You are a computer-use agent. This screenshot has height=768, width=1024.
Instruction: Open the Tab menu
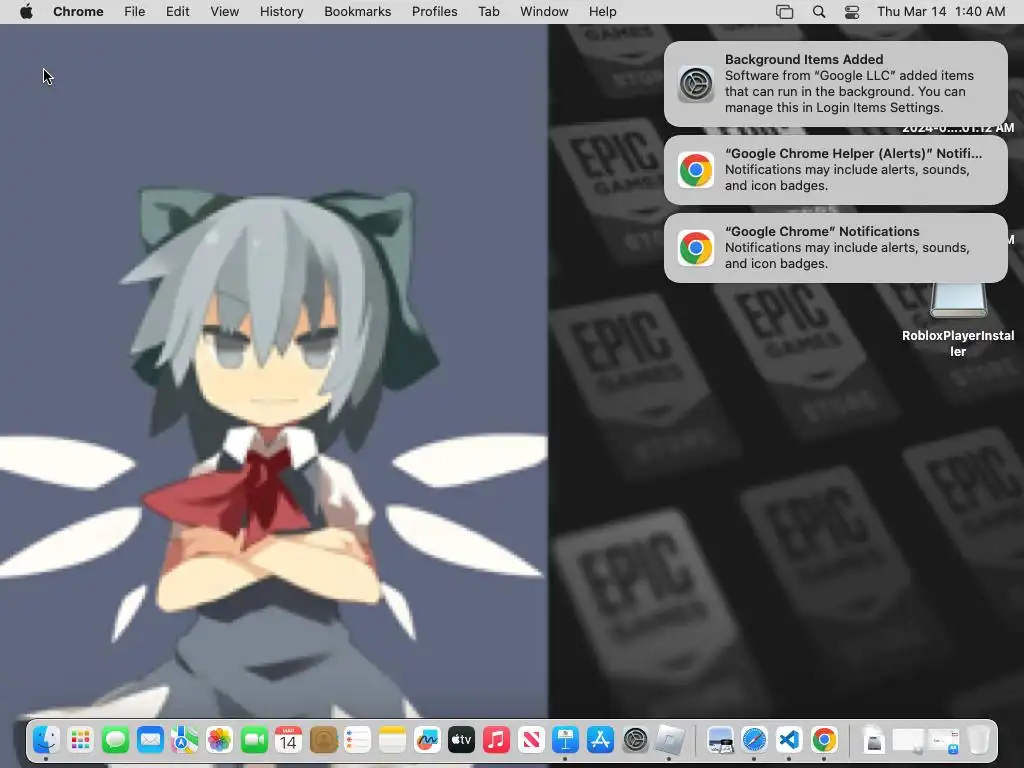click(488, 12)
